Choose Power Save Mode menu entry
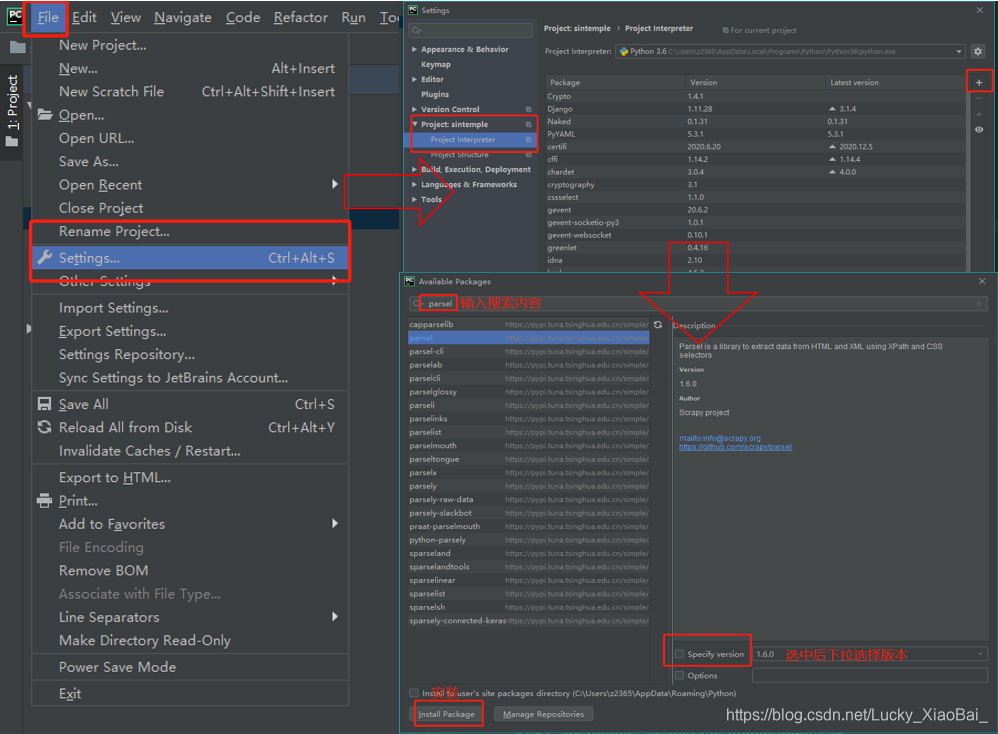 (x=190, y=667)
